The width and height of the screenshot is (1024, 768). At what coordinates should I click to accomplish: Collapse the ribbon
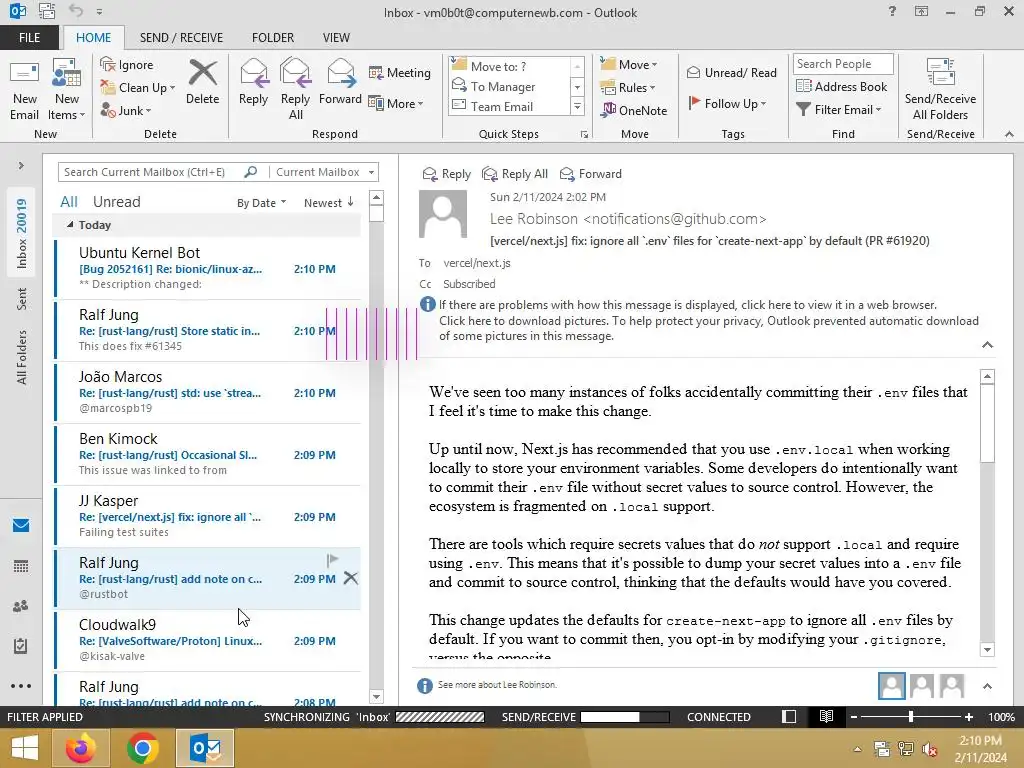click(x=1010, y=134)
